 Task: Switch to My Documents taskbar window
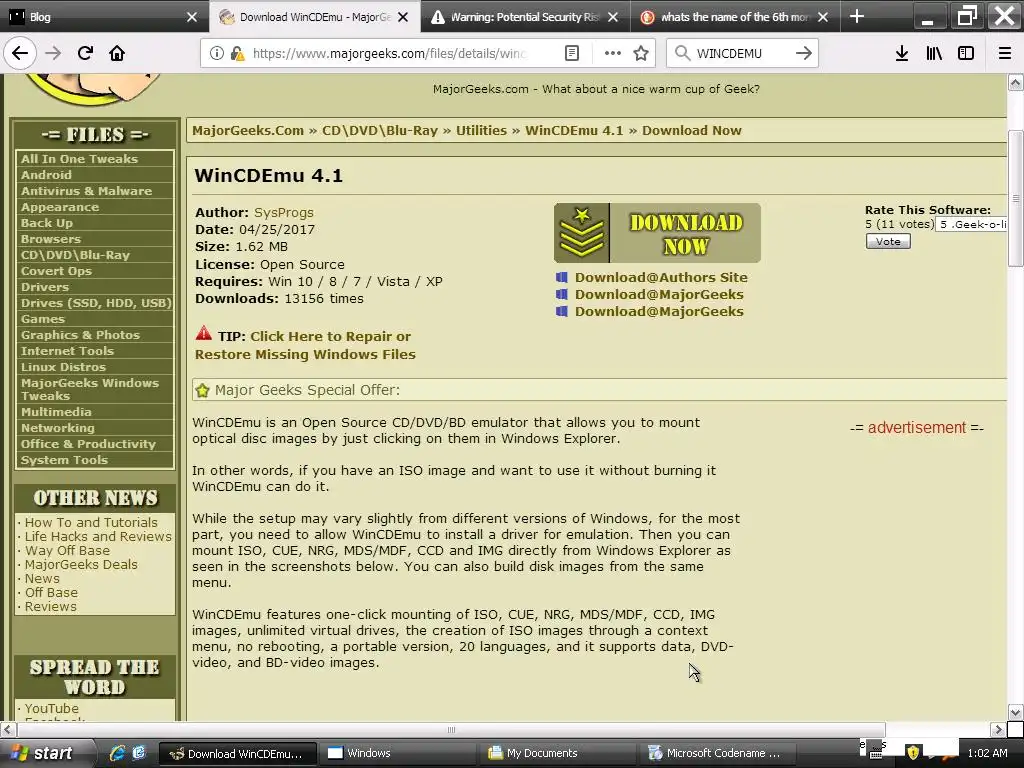(558, 753)
